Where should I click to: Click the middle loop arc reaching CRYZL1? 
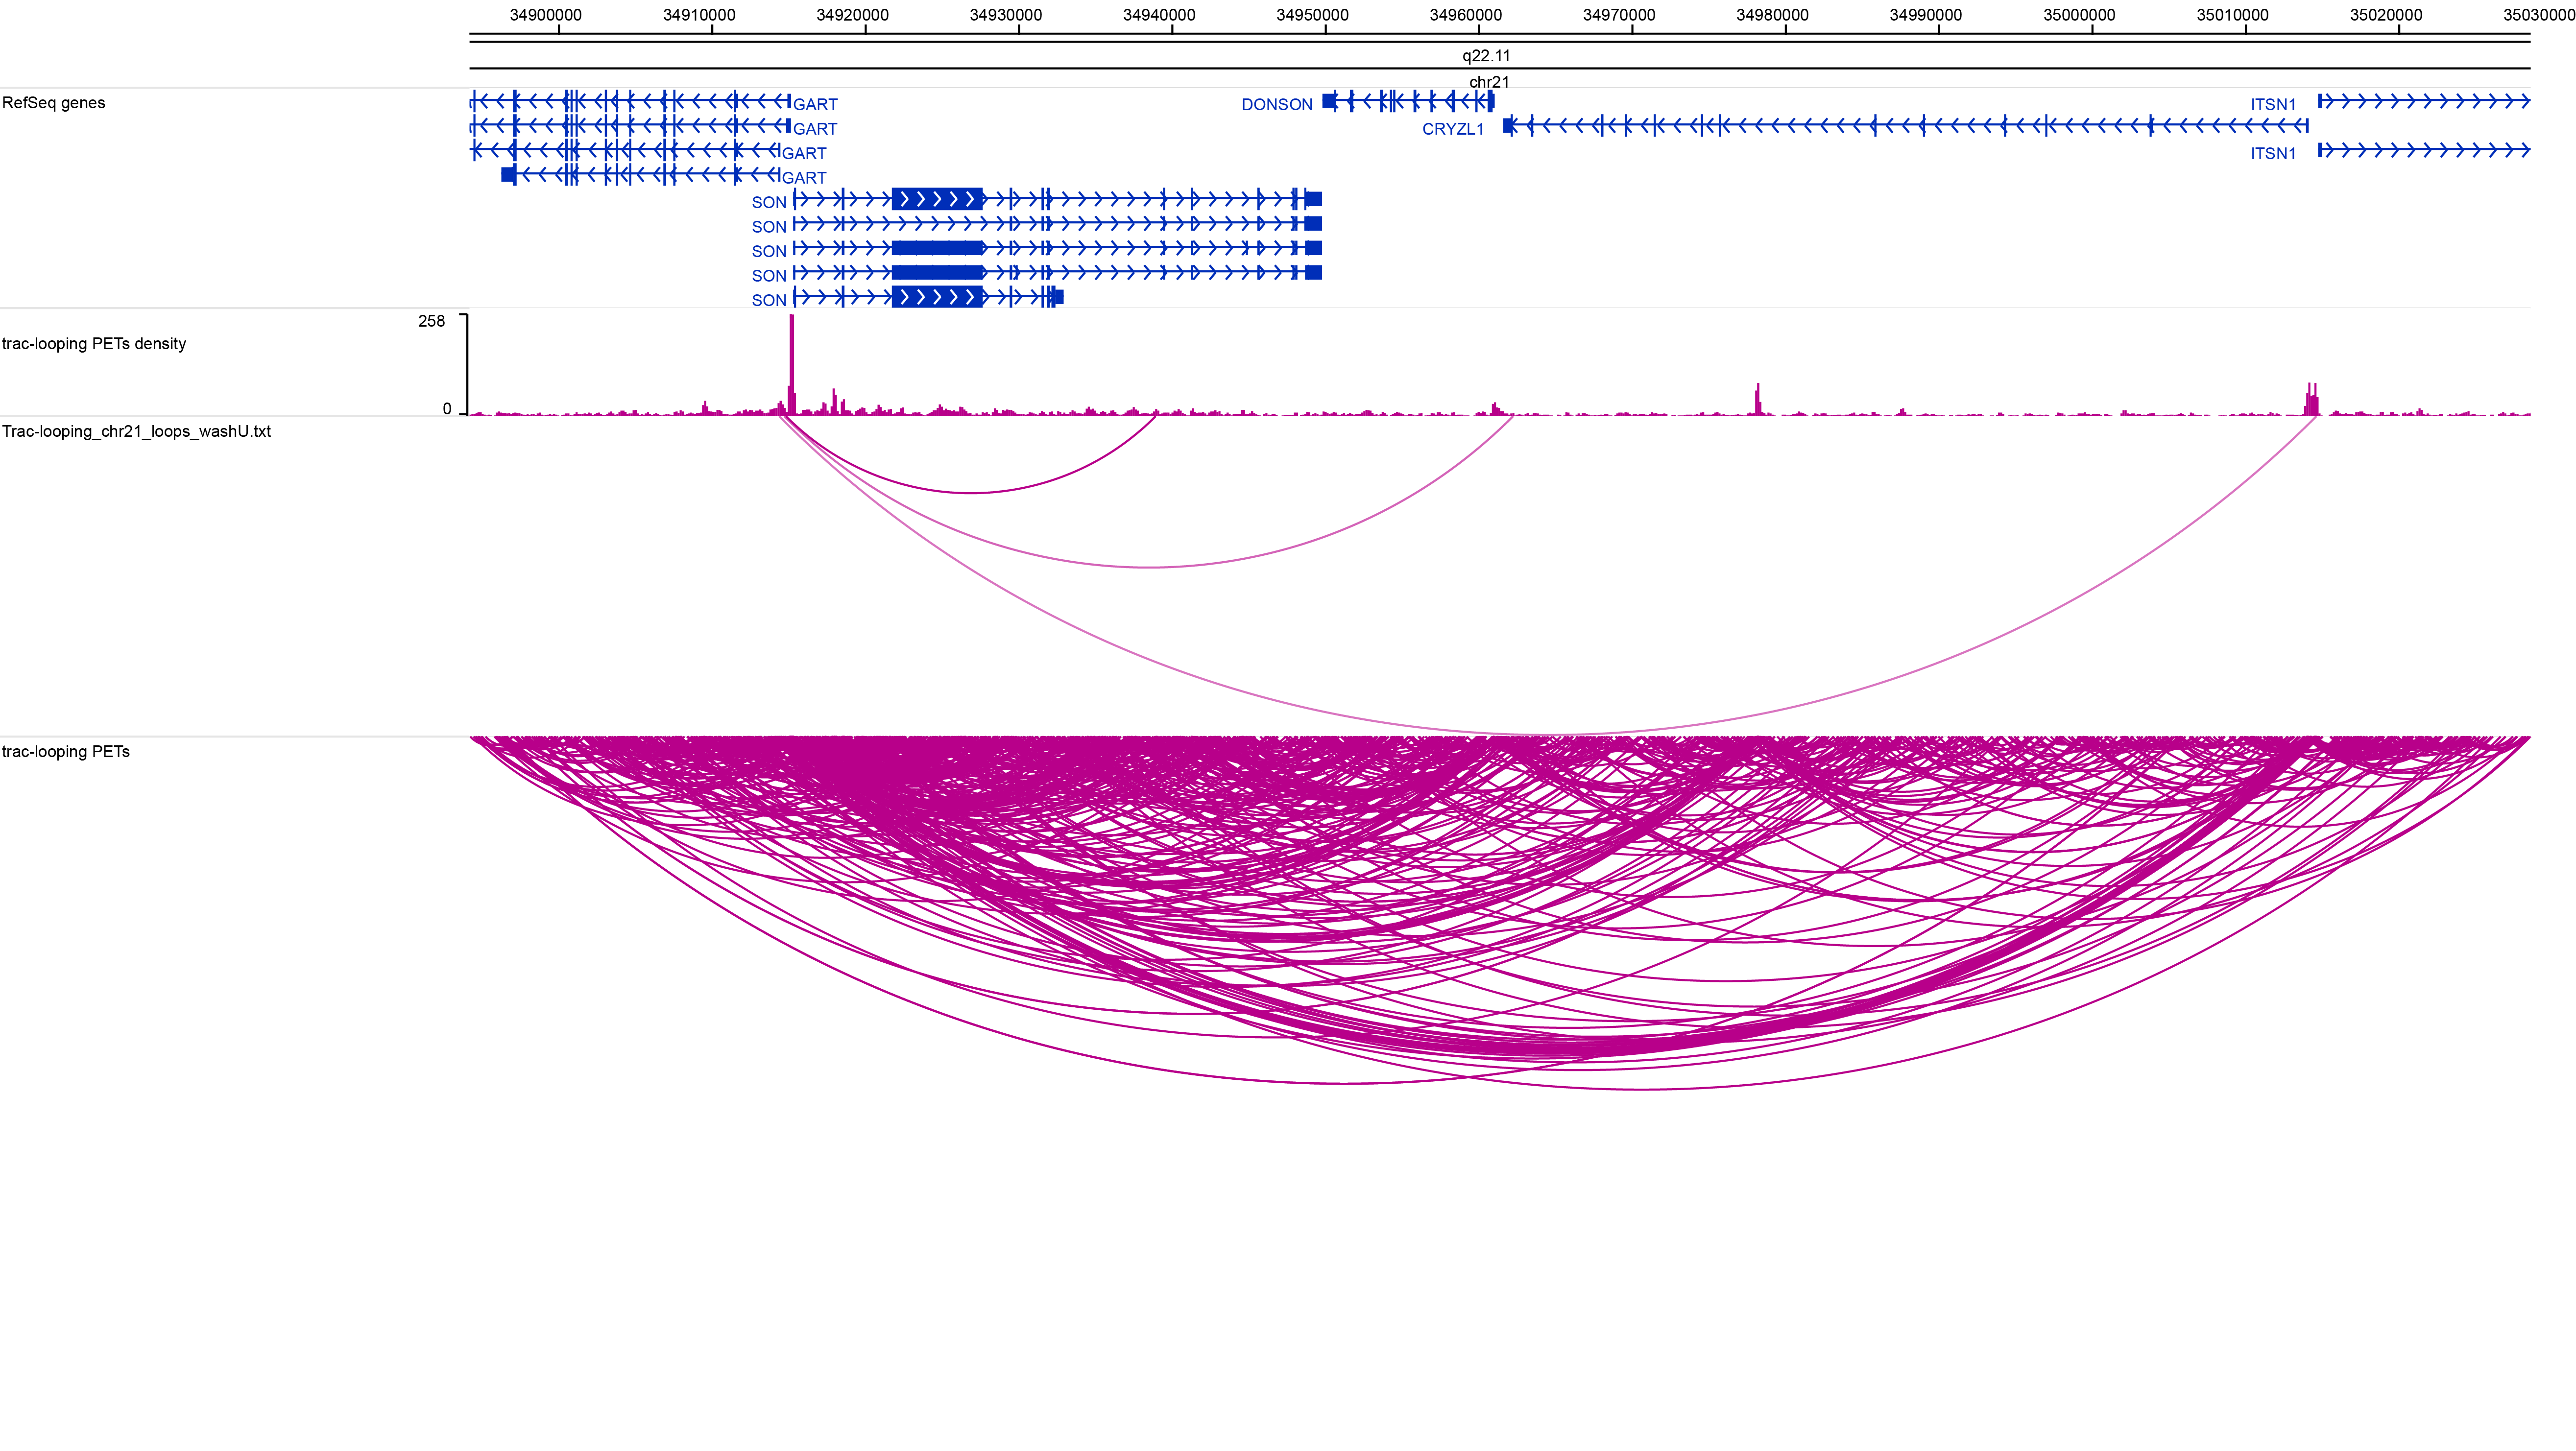[1148, 567]
